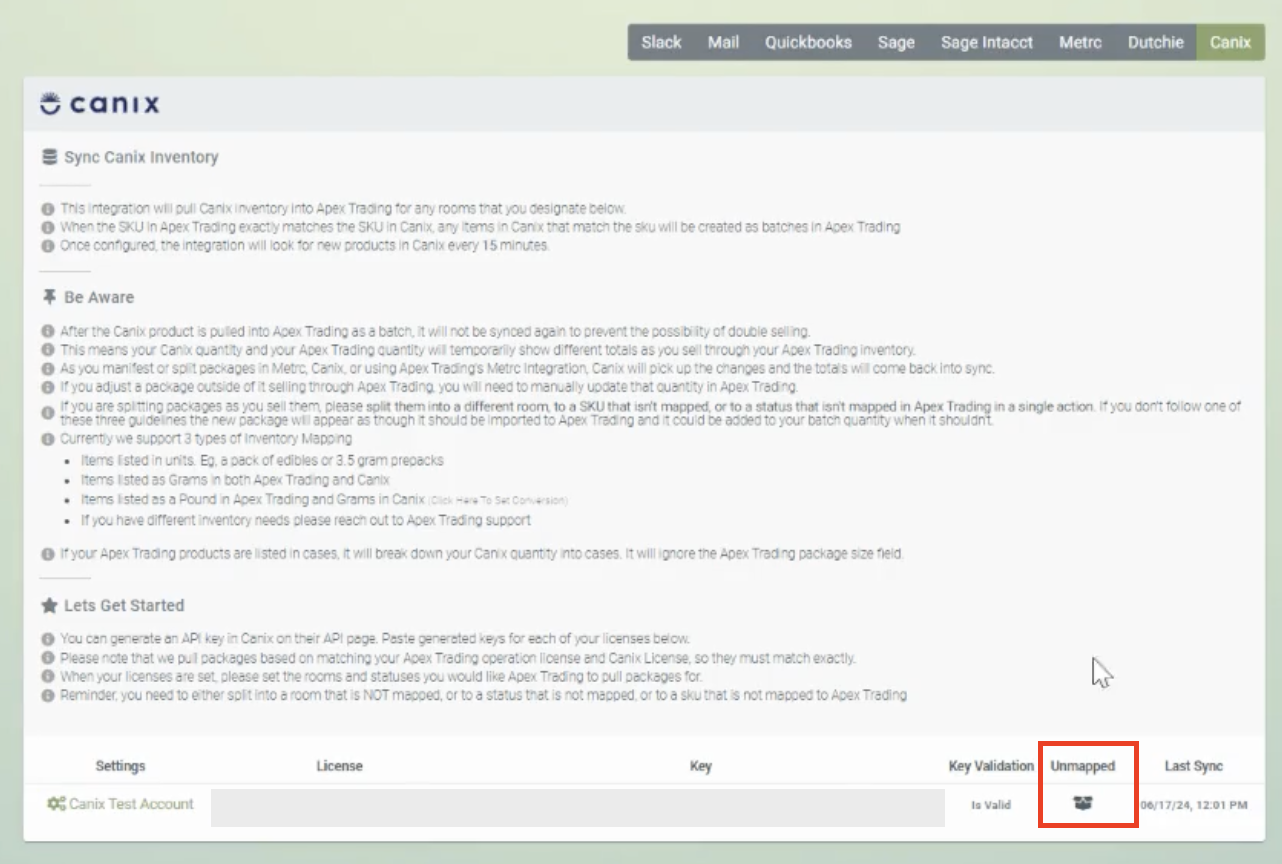
Task: Click the 'Is Valid' key validation status
Action: pyautogui.click(x=990, y=804)
